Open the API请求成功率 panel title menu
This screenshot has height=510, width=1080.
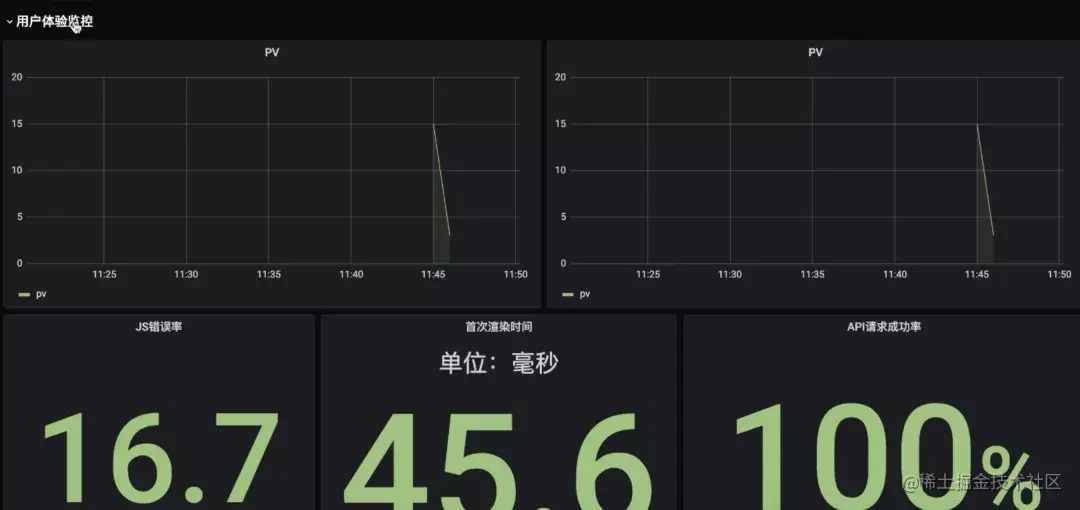[x=884, y=327]
